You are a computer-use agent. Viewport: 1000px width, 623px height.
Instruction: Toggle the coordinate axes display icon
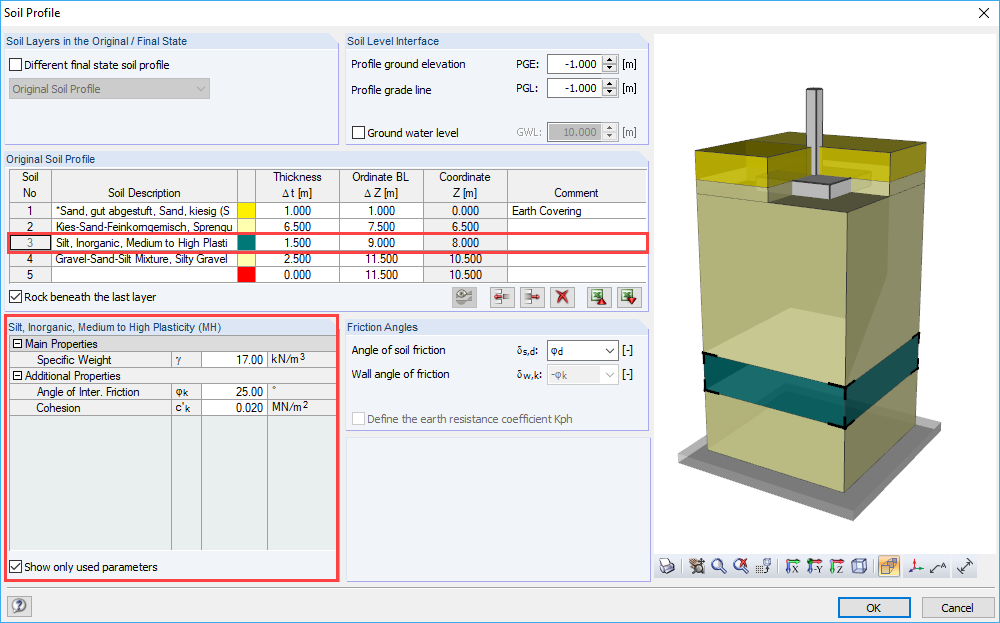pos(916,566)
